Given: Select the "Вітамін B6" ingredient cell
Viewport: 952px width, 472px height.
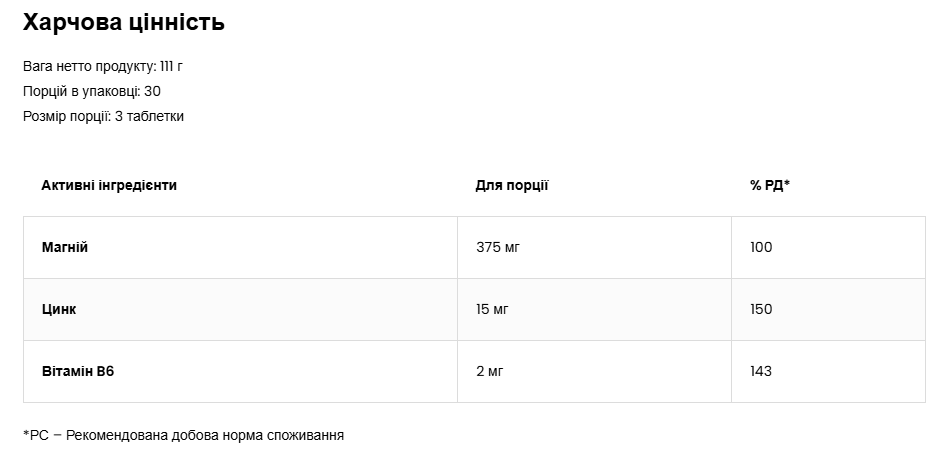Looking at the screenshot, I should click(79, 371).
